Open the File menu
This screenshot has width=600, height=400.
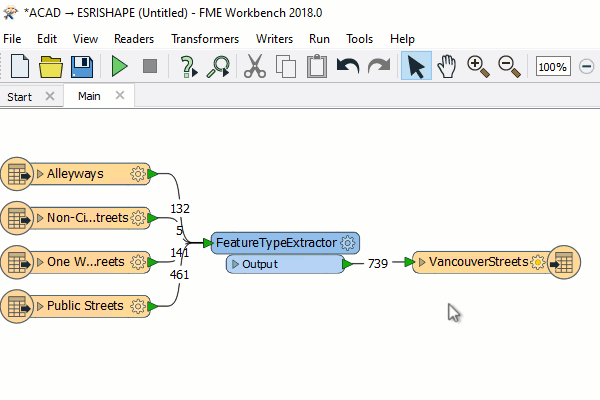(x=12, y=39)
